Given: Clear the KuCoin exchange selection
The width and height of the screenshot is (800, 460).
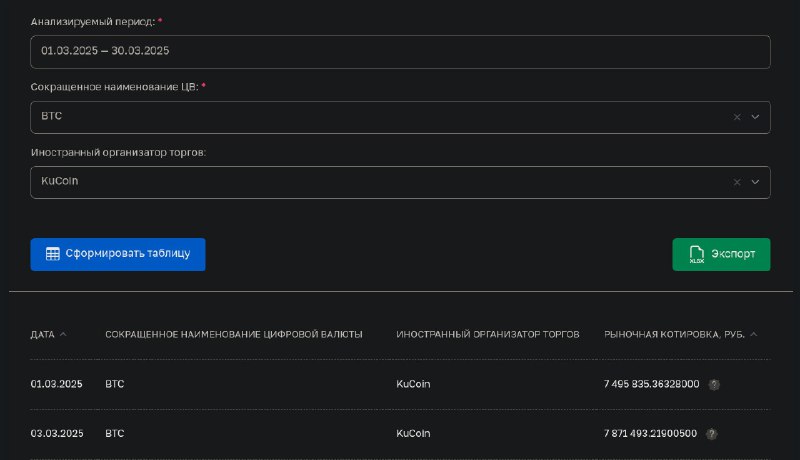Looking at the screenshot, I should tap(737, 182).
